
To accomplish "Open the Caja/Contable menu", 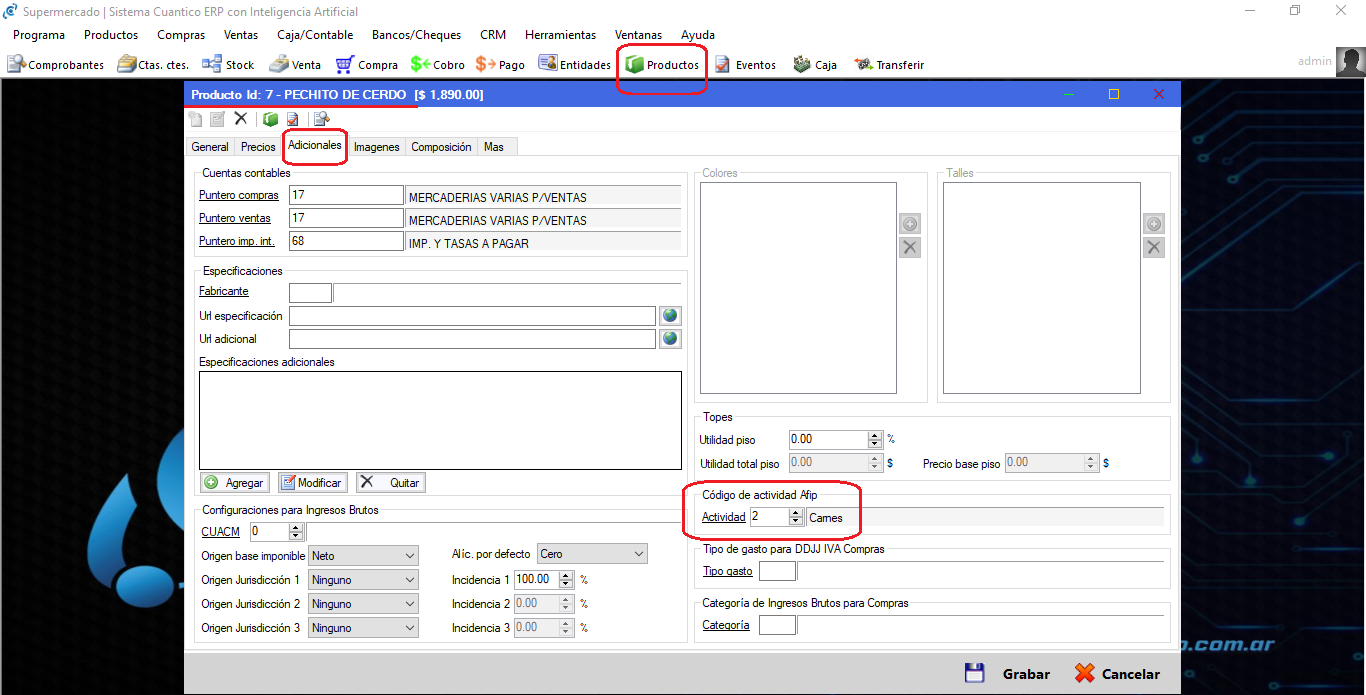I will [x=315, y=34].
